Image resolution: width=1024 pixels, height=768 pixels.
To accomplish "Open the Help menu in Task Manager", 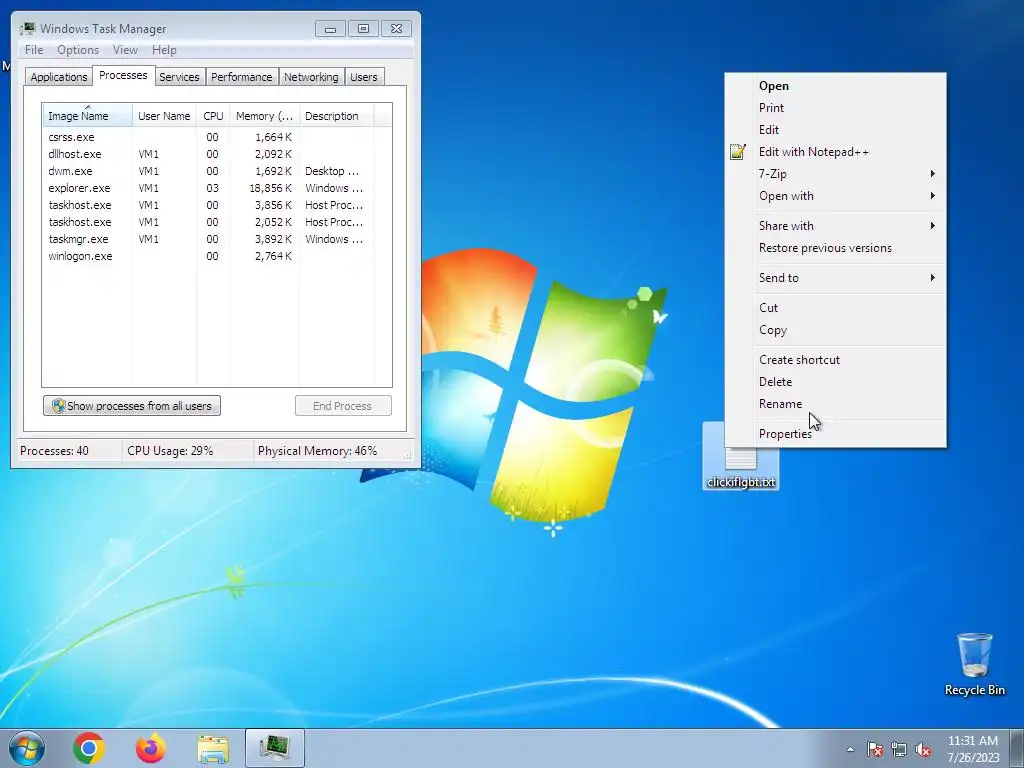I will pyautogui.click(x=164, y=50).
